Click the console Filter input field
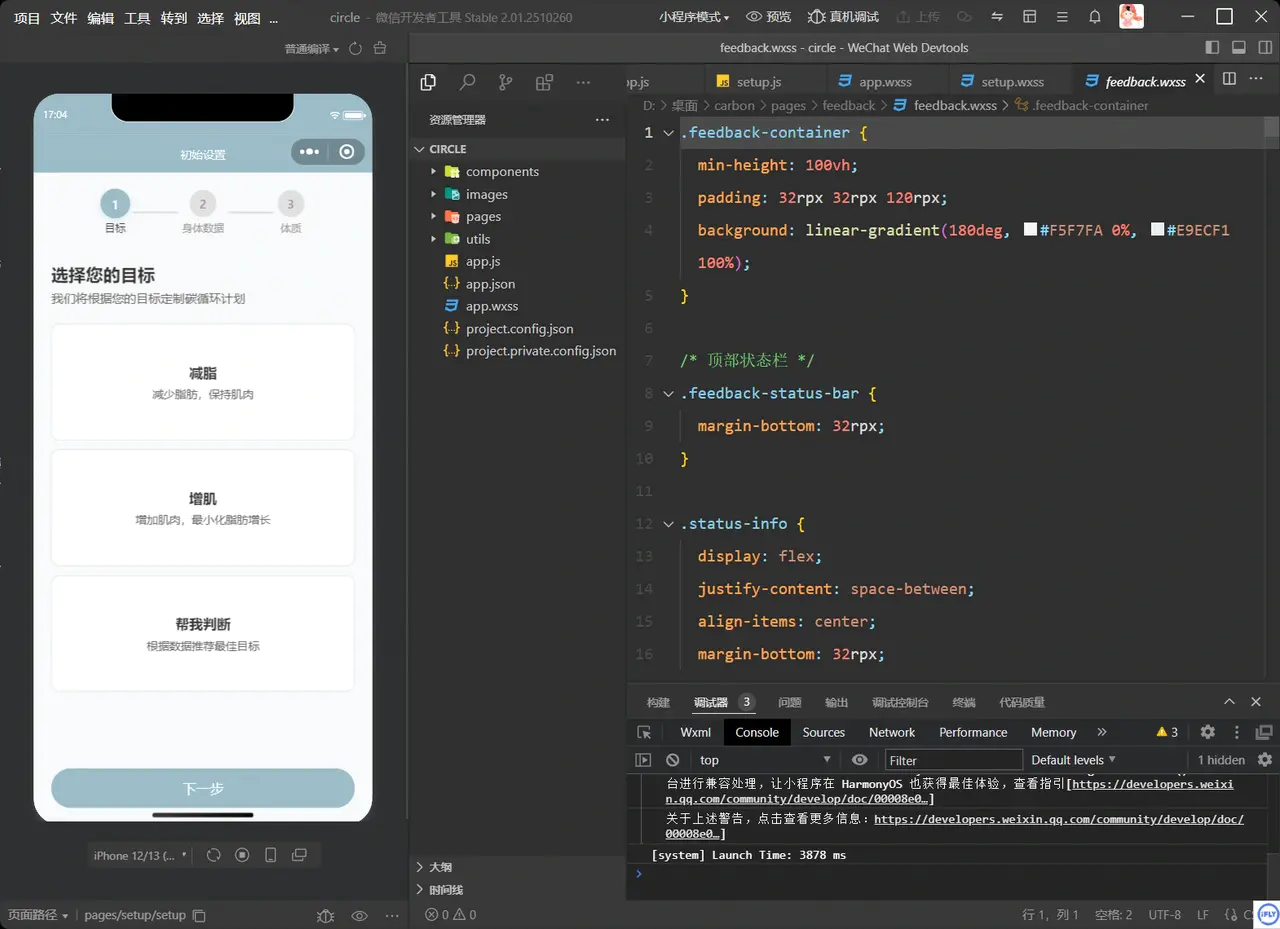1280x929 pixels. [x=953, y=760]
